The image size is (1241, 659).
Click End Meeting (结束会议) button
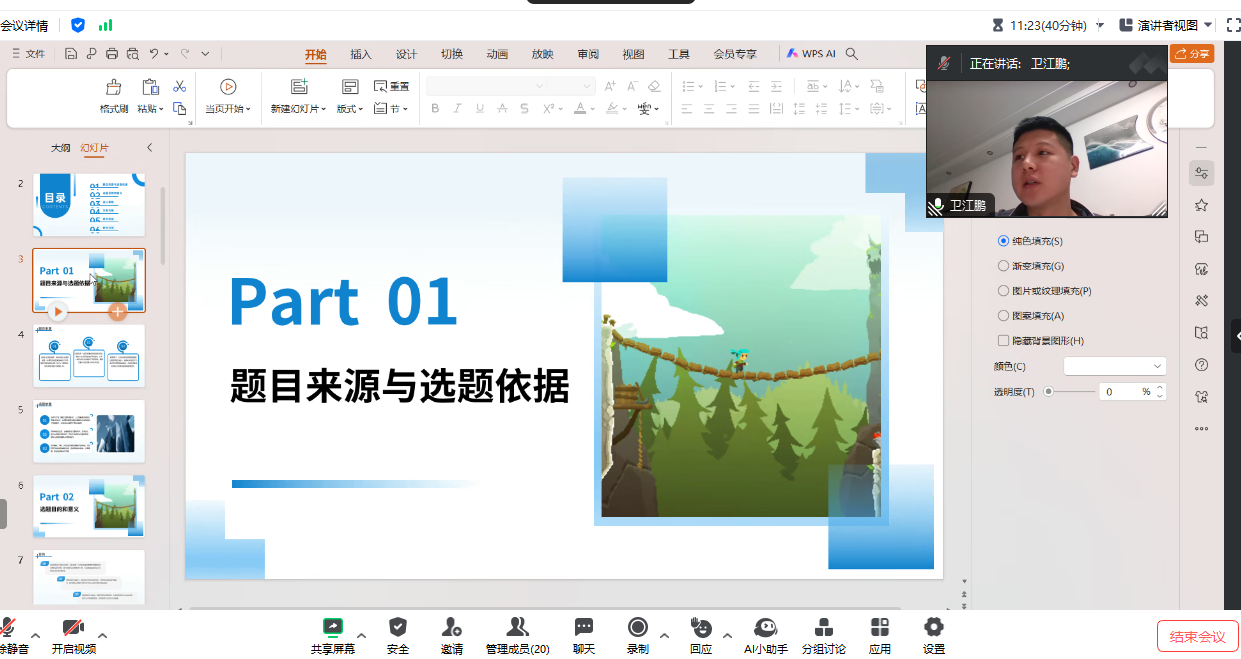pos(1198,637)
